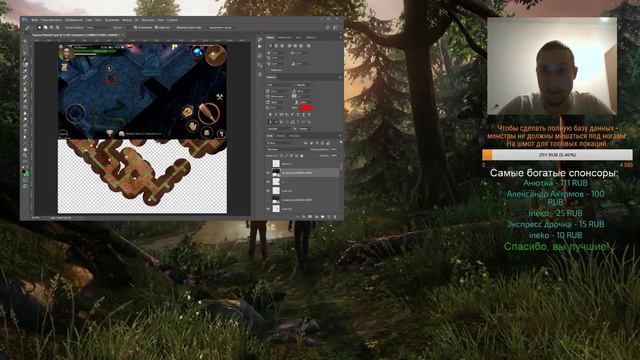The image size is (640, 360).
Task: Open the anti-aliasing method dropdown in Character panel
Action: coord(305,129)
